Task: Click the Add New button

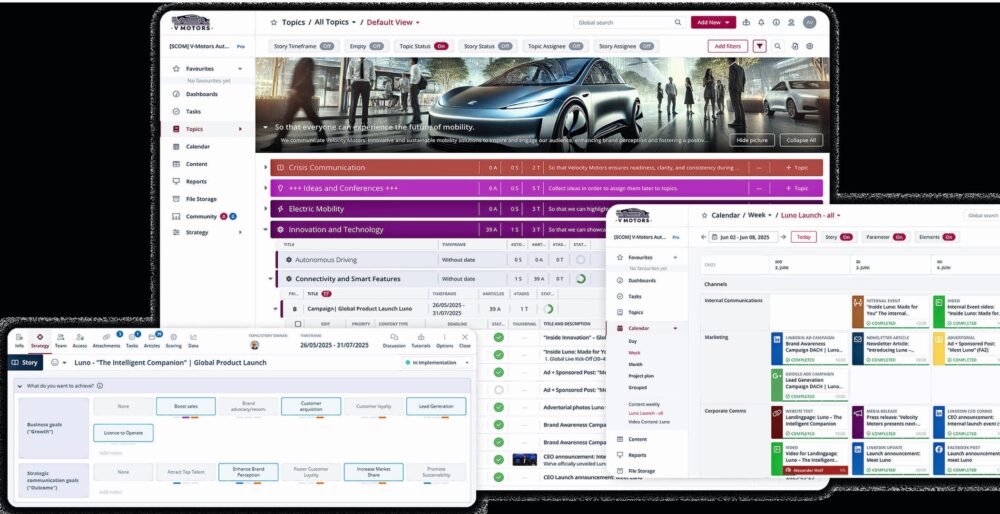Action: [x=713, y=22]
